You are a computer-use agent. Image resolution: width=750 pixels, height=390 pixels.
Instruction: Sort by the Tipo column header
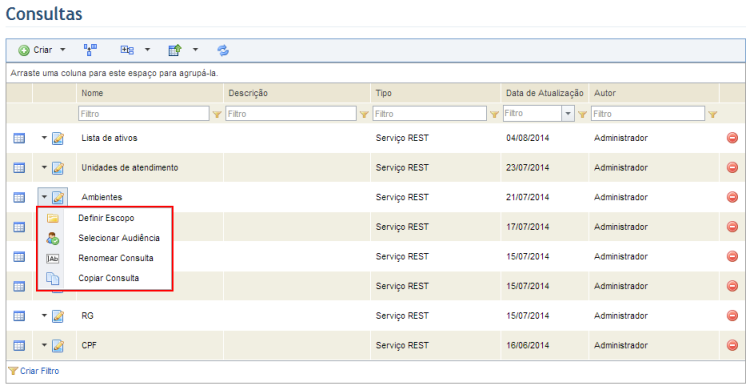[x=384, y=93]
